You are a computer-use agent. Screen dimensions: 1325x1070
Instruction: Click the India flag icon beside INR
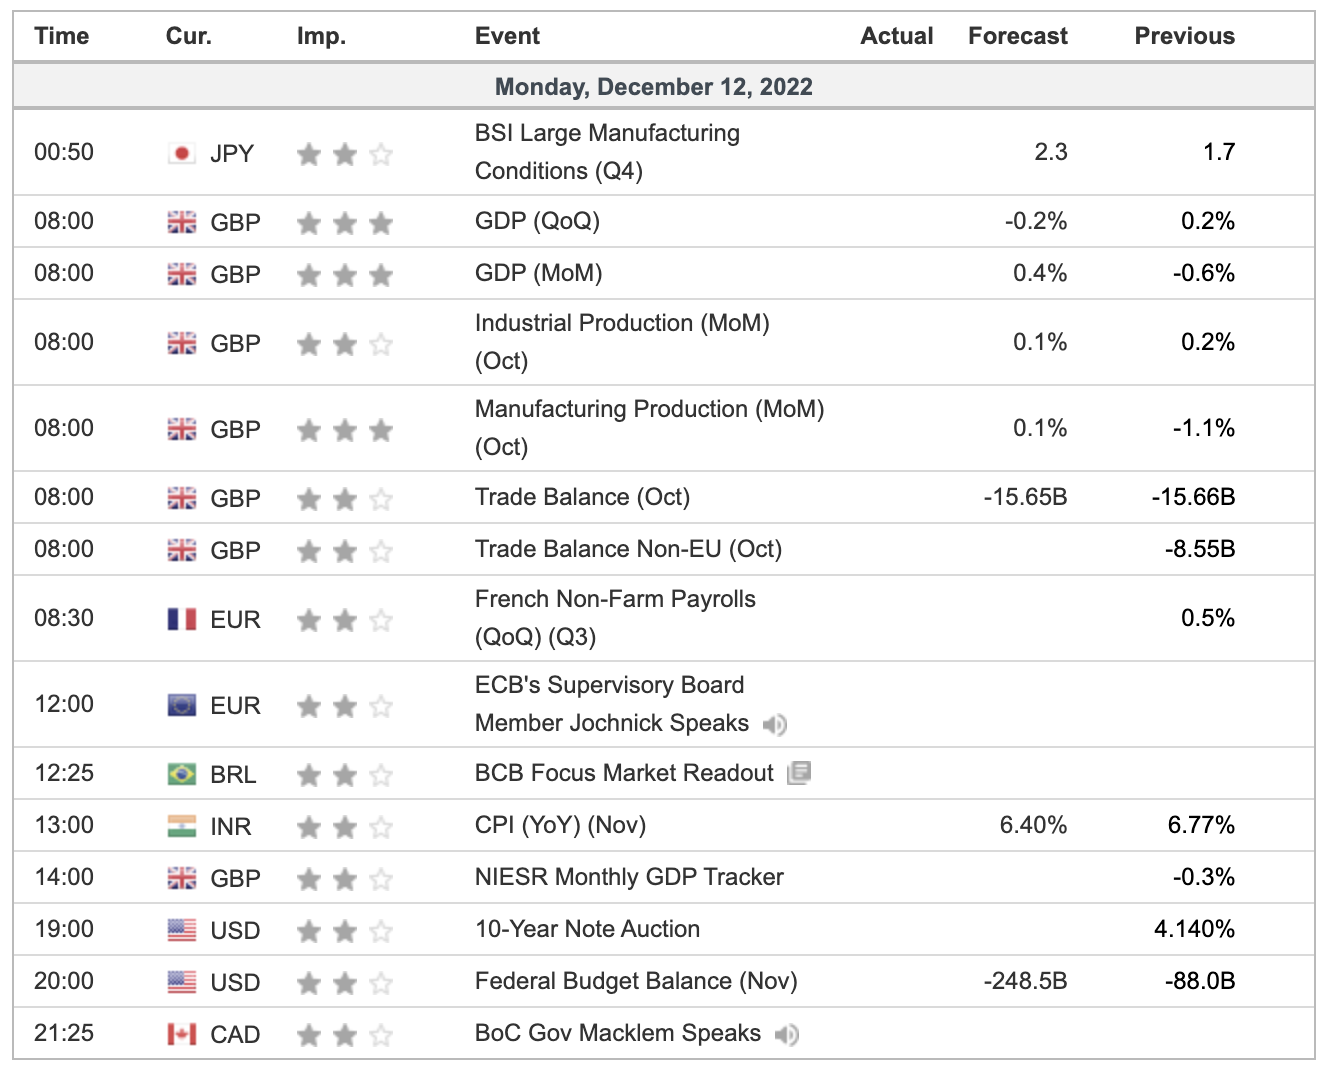click(182, 826)
